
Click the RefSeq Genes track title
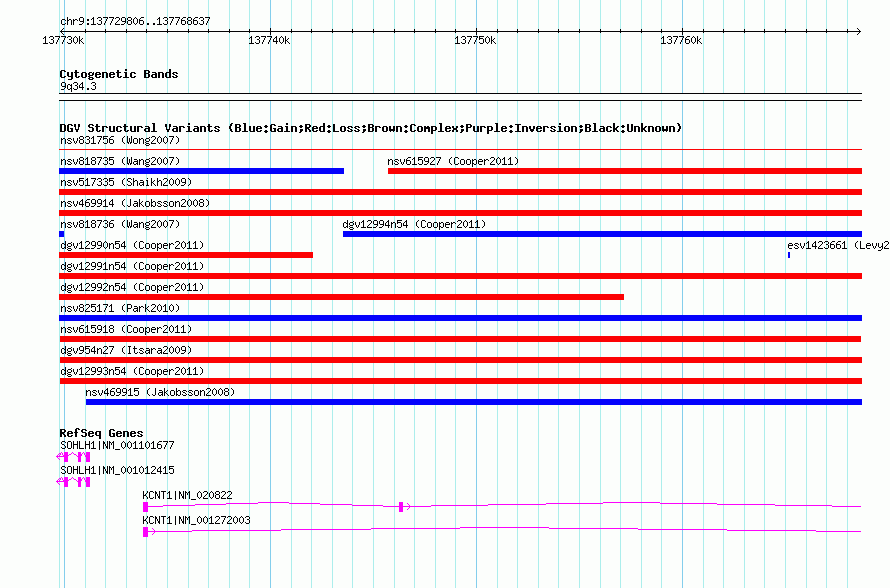[102, 433]
